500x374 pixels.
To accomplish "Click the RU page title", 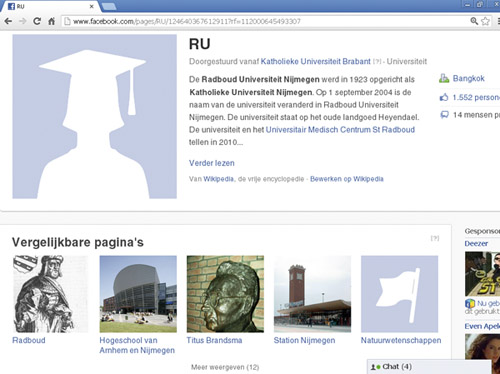I will tap(200, 44).
